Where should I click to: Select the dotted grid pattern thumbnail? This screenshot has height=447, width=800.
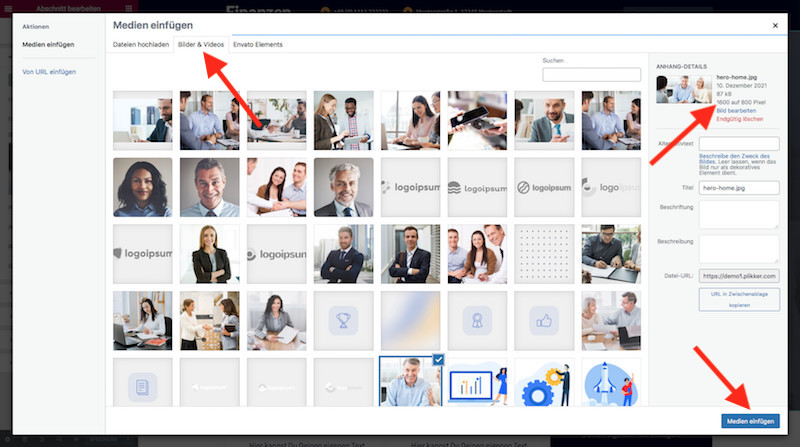click(x=544, y=253)
